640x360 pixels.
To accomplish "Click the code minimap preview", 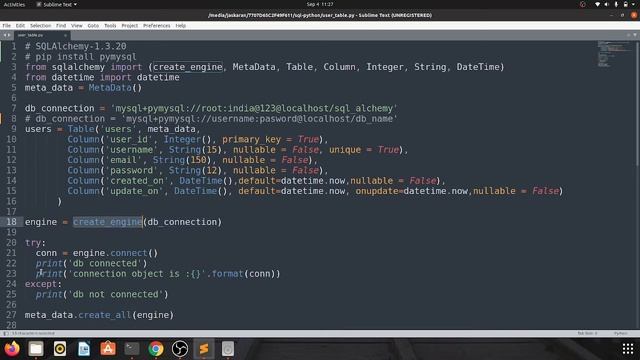I will [614, 54].
